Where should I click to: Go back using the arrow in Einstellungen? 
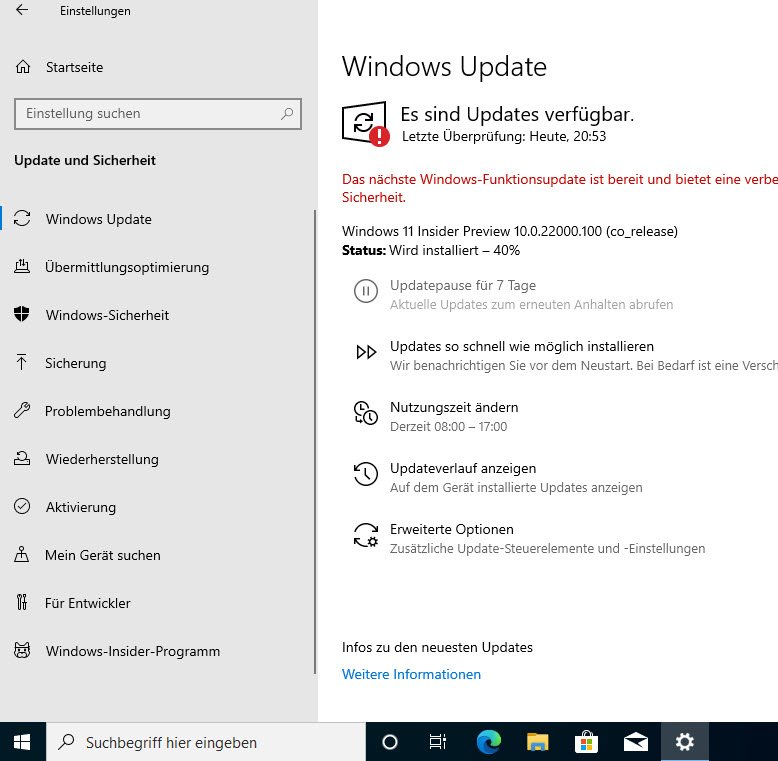[22, 10]
